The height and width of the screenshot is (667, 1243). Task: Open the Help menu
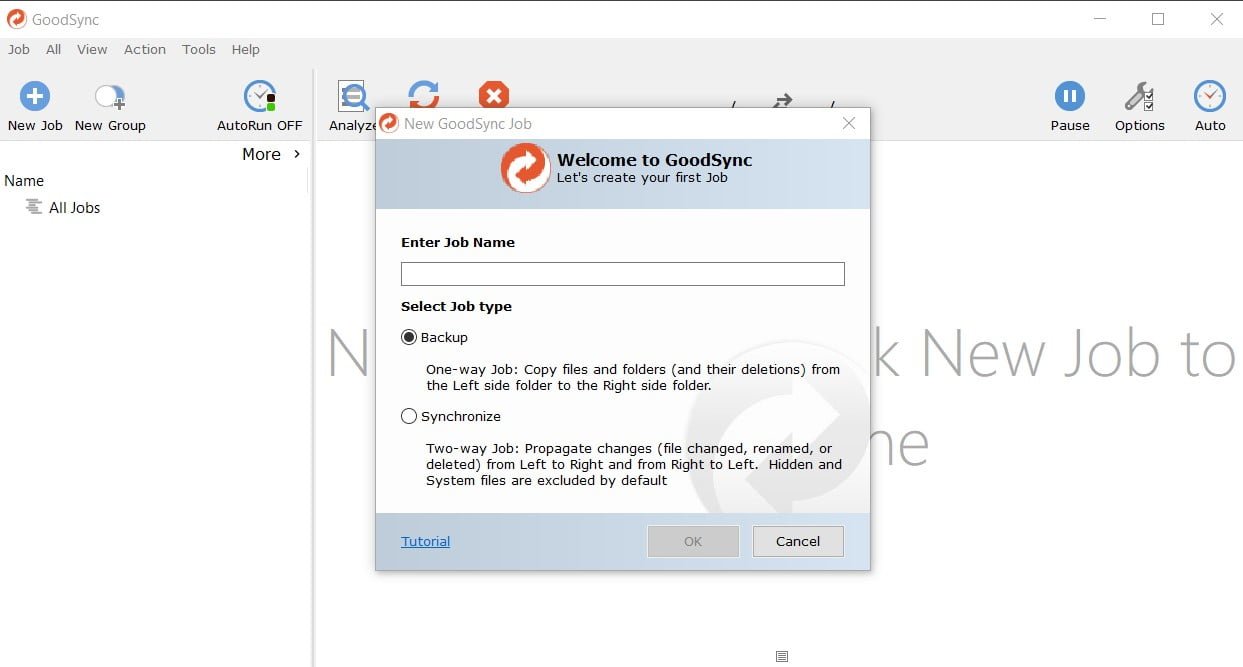(246, 49)
